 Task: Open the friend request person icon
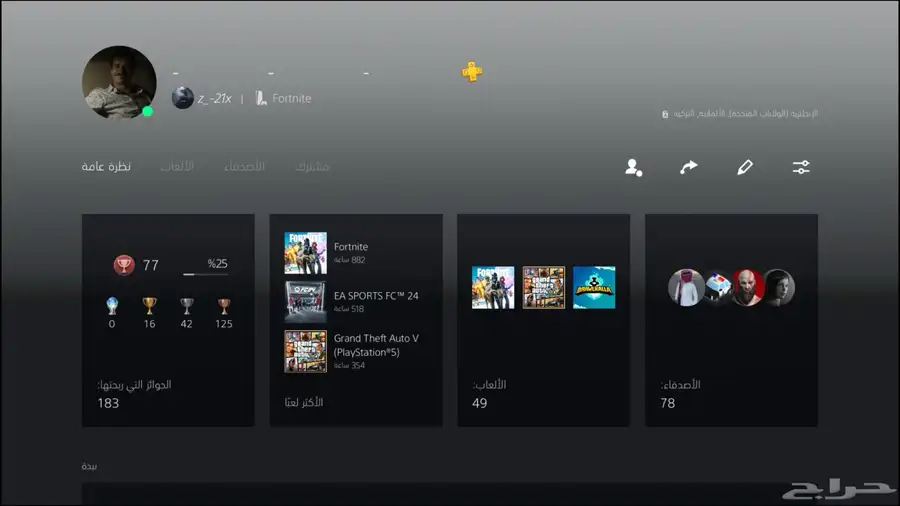(x=634, y=168)
